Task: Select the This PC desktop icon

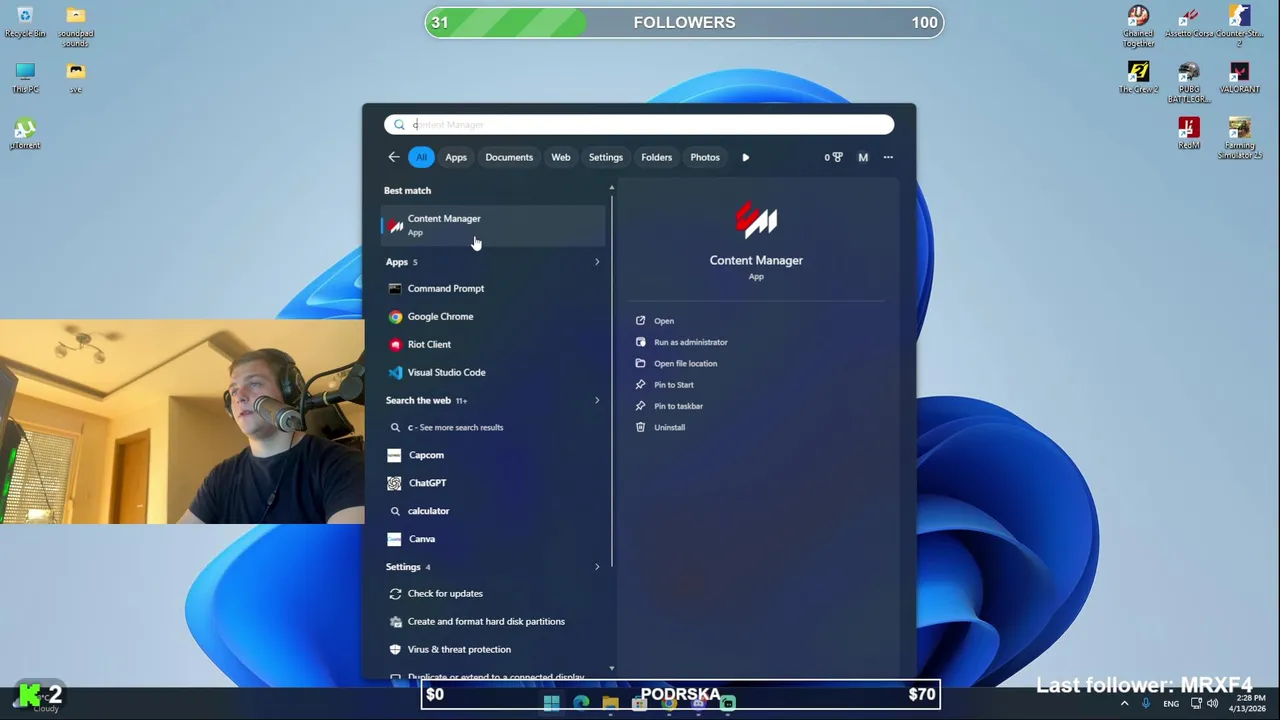Action: pyautogui.click(x=25, y=78)
